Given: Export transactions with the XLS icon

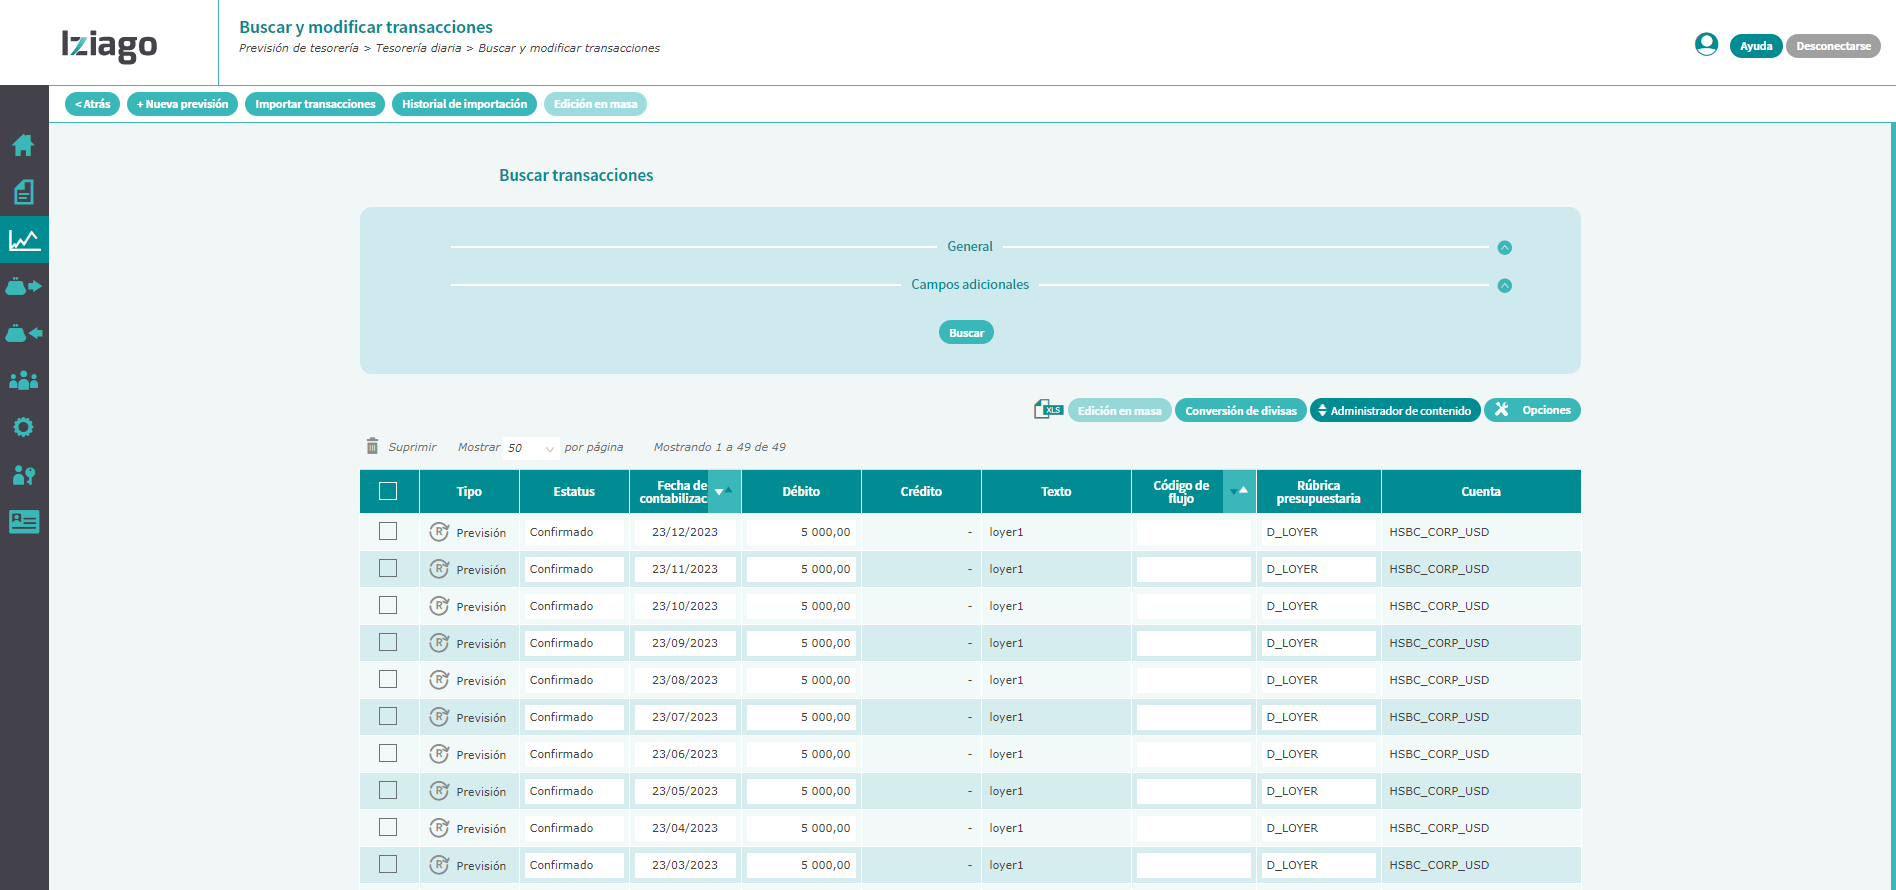Looking at the screenshot, I should point(1048,409).
